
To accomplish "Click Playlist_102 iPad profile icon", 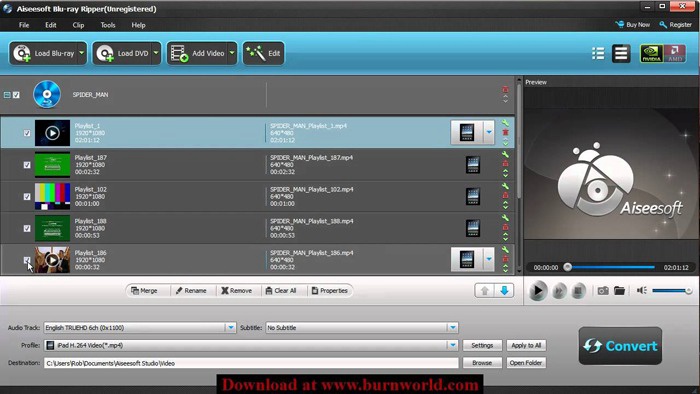I will pyautogui.click(x=473, y=196).
